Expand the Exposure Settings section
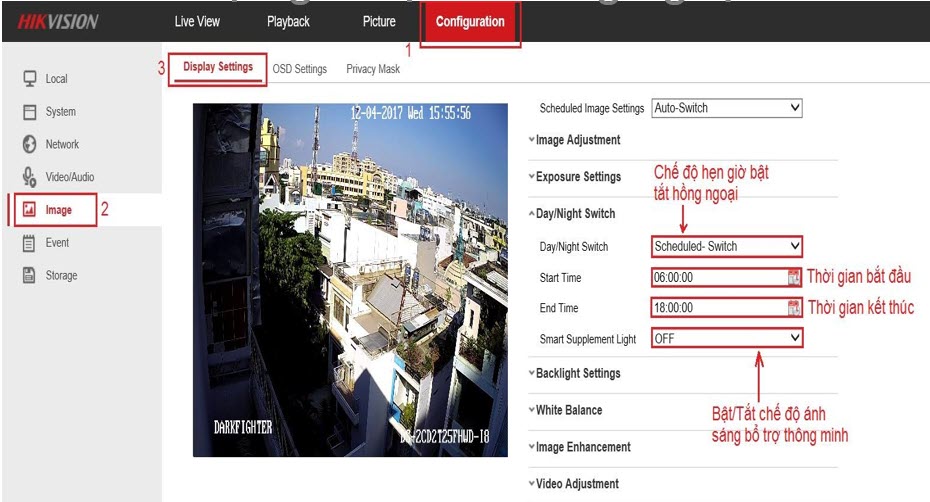Image resolution: width=930 pixels, height=502 pixels. [577, 177]
